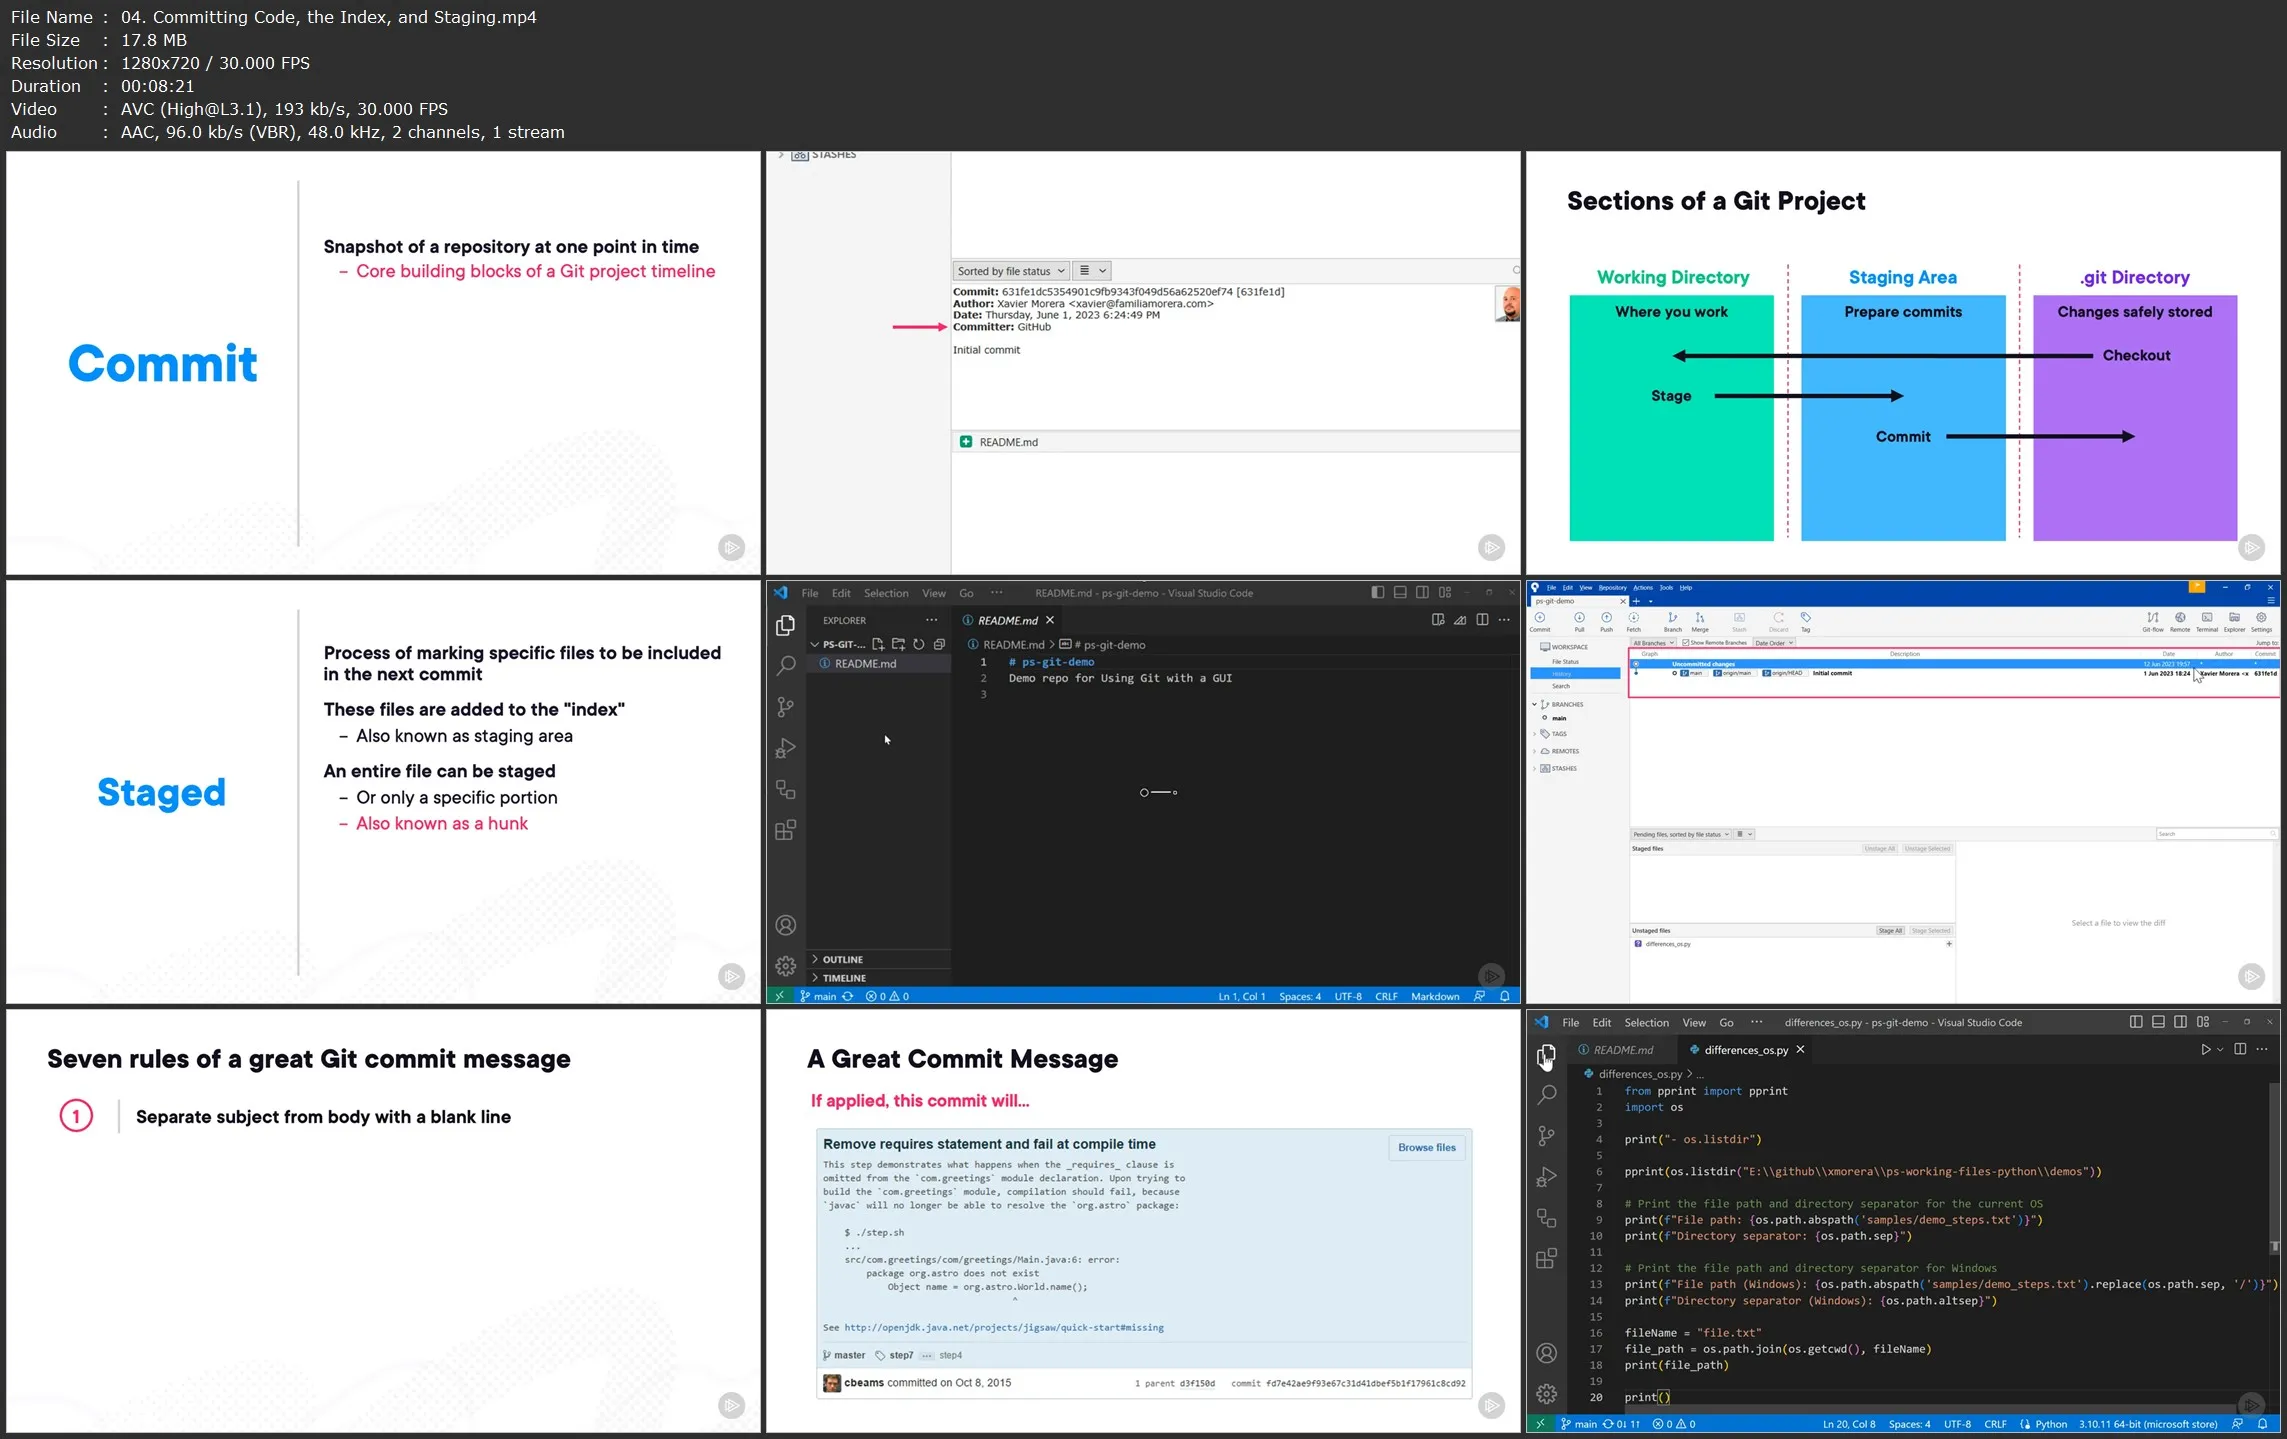2287x1439 pixels.
Task: Open Sorted by file status dropdown
Action: pos(1011,271)
